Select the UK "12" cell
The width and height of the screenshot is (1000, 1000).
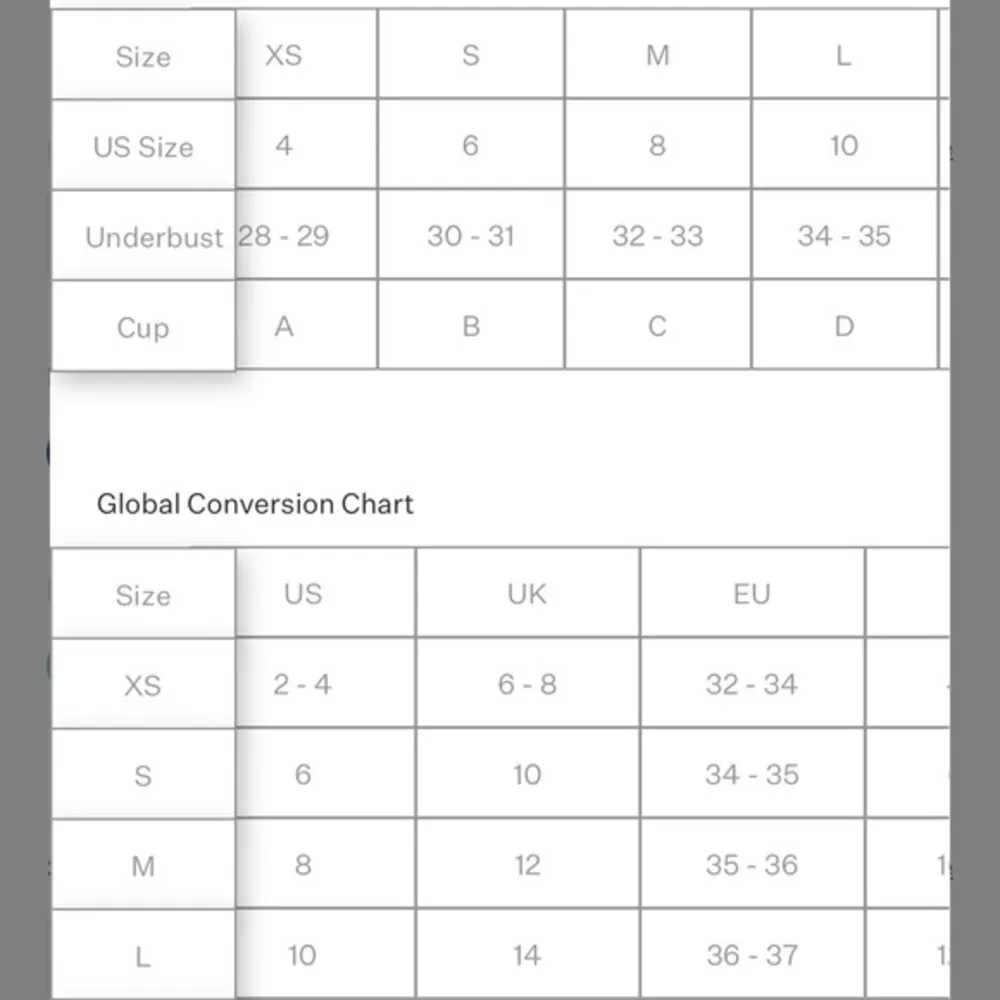pyautogui.click(x=527, y=865)
